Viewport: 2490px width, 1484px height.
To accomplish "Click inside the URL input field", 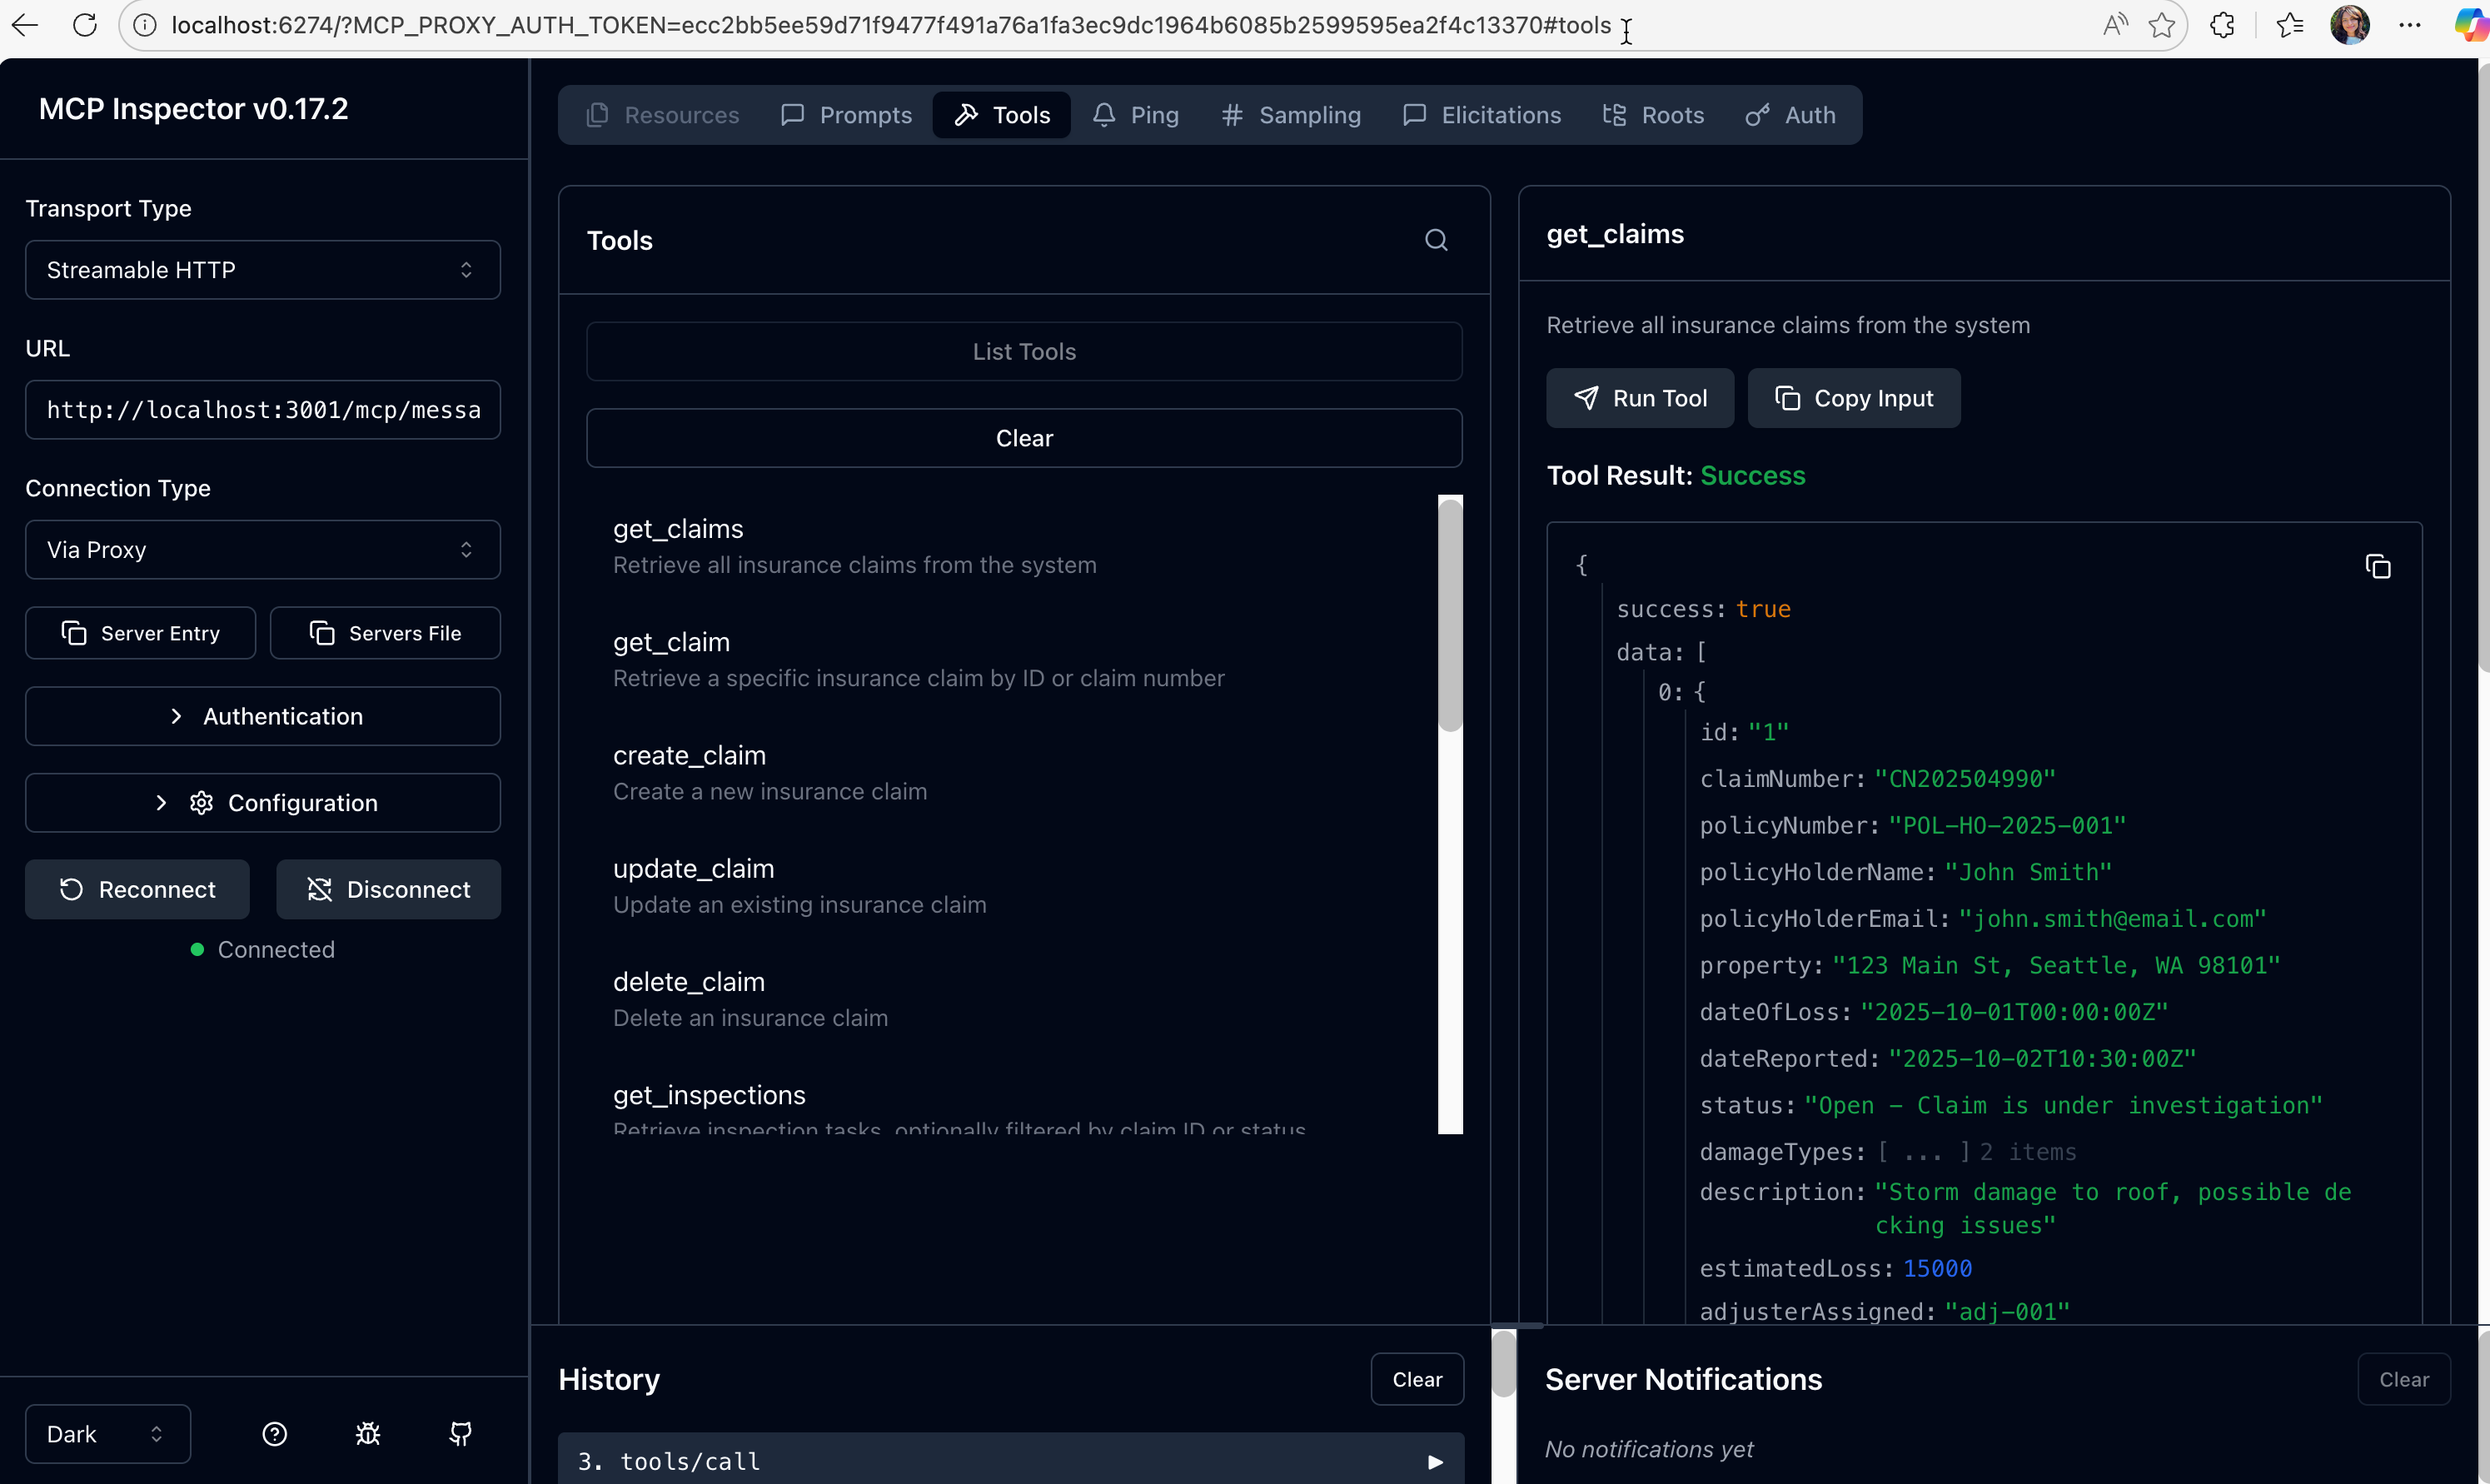I will coord(261,409).
